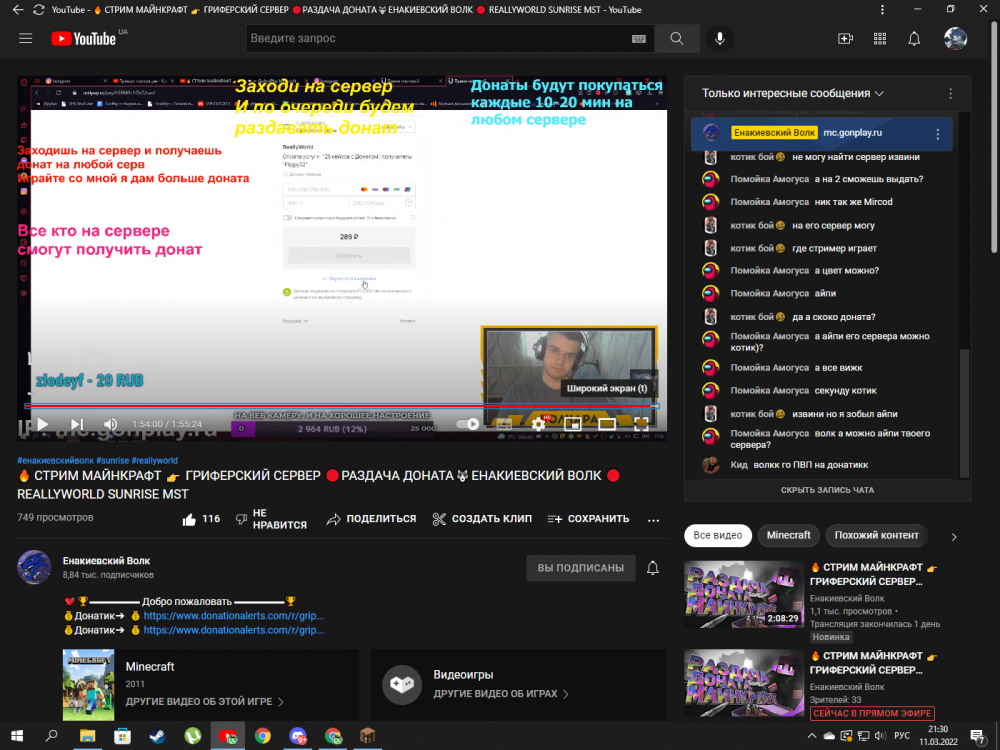This screenshot has height=750, width=1000.
Task: Click 'СКРЫТЬ ЗАПИСЬ ЧАТА' button
Action: coord(827,490)
